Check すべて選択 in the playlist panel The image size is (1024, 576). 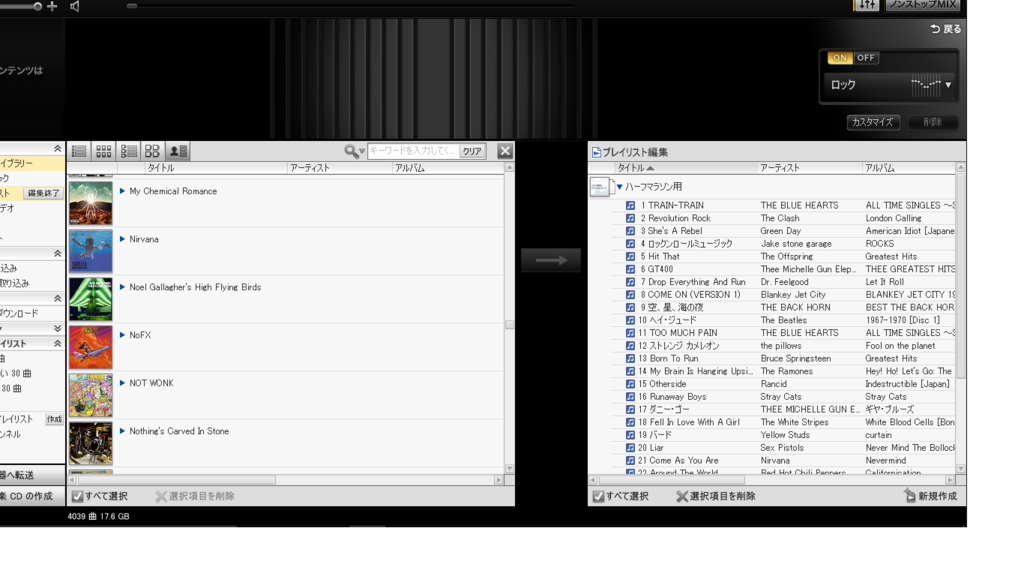coord(598,496)
